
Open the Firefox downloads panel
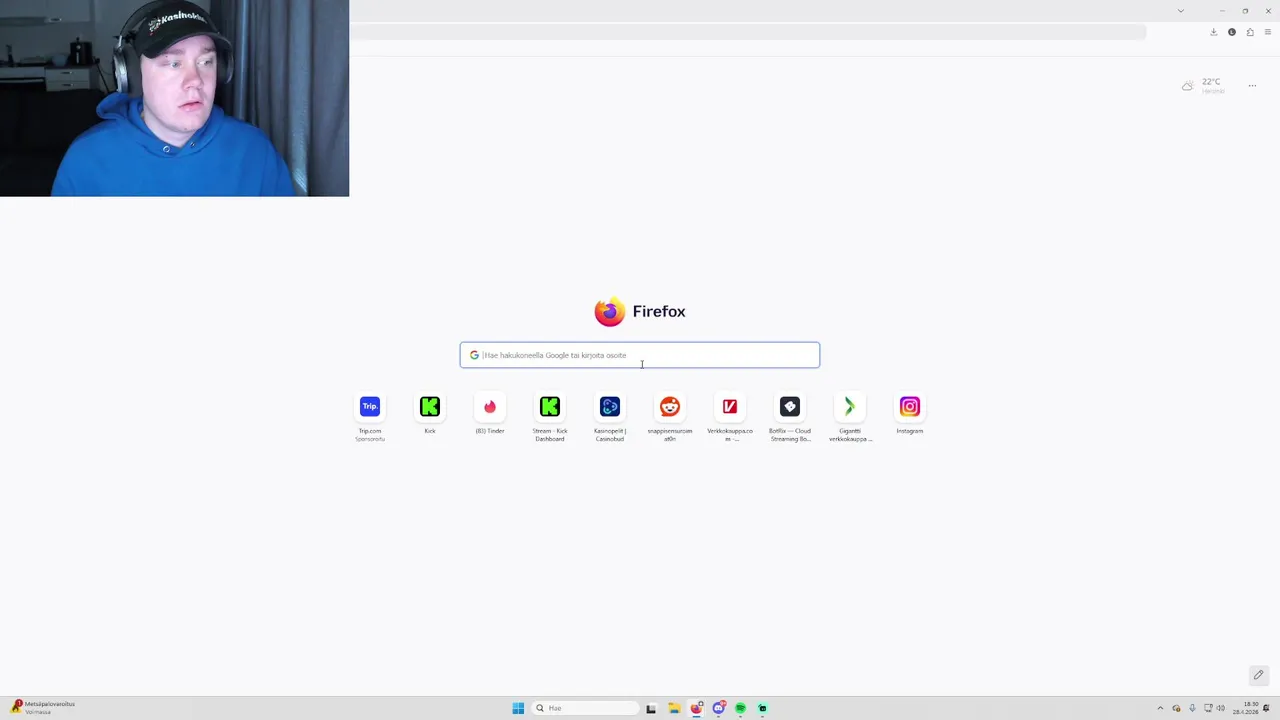(x=1213, y=32)
